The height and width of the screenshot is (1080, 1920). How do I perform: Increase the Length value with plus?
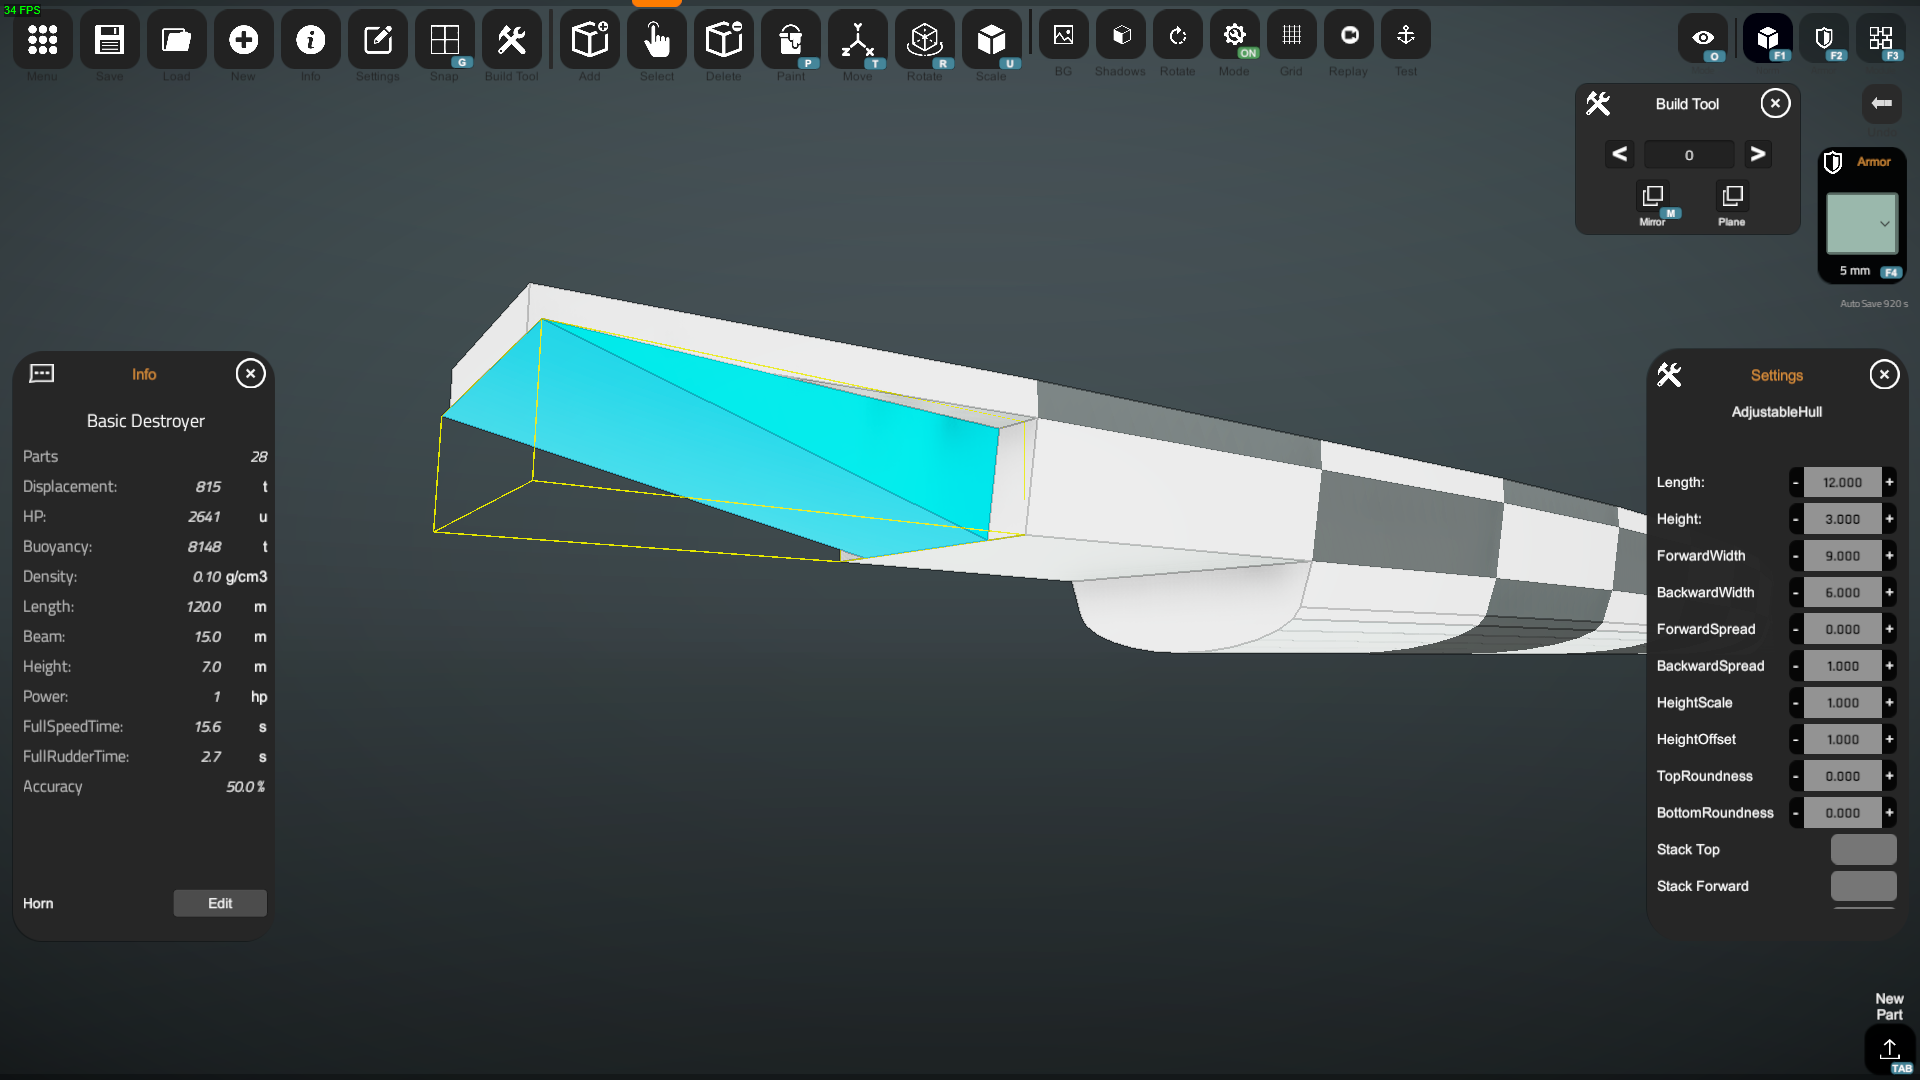point(1889,482)
